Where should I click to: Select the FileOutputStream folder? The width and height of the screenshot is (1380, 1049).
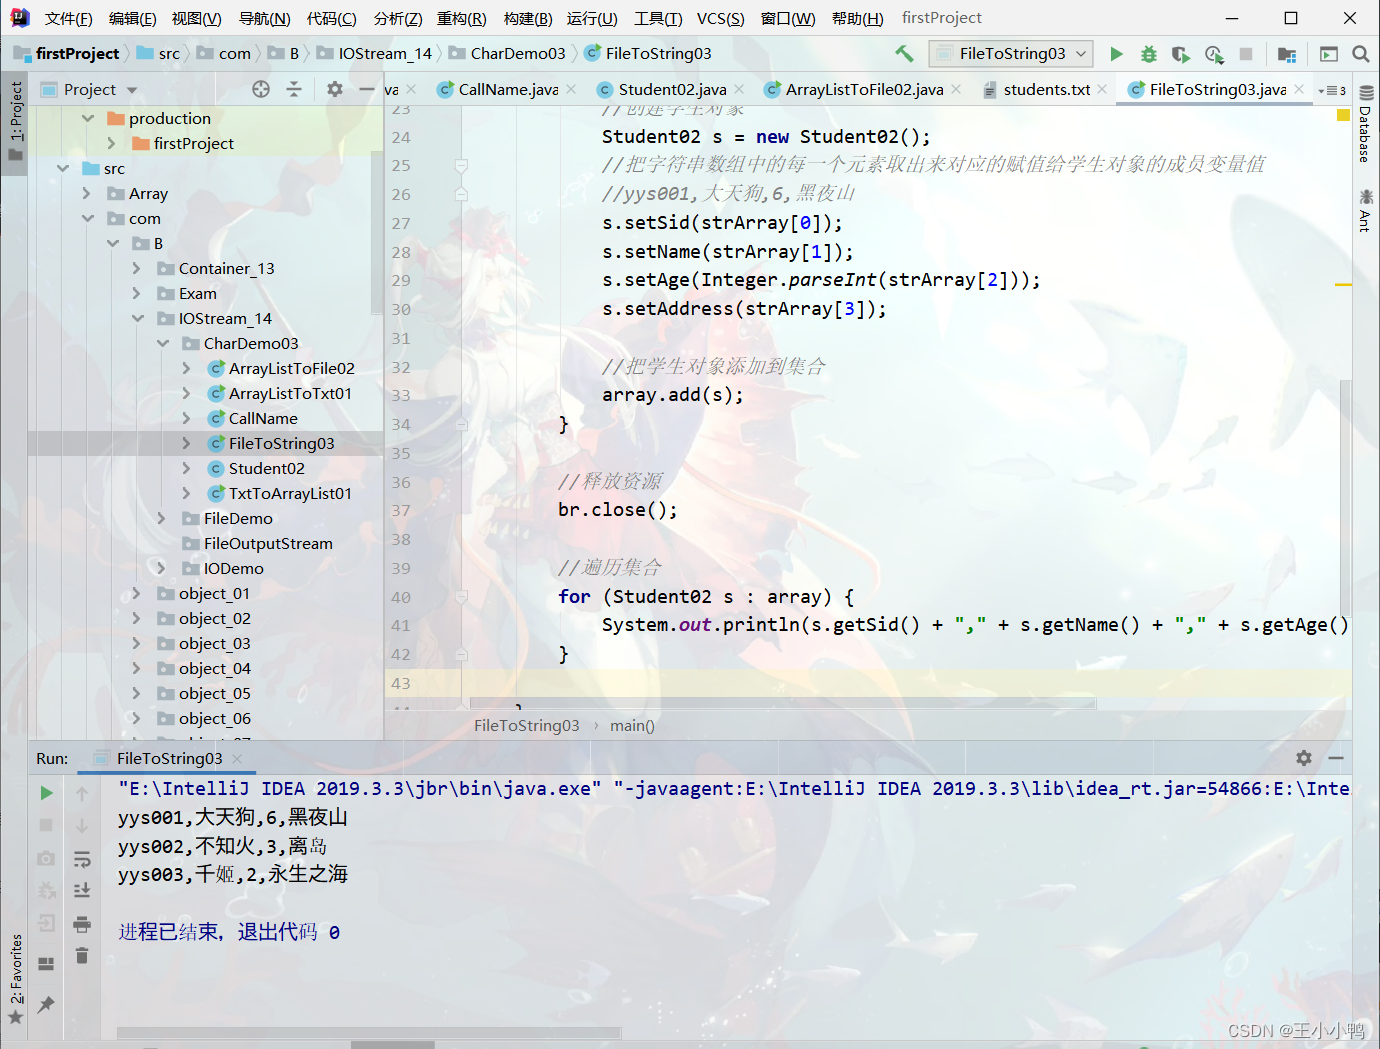tap(268, 543)
